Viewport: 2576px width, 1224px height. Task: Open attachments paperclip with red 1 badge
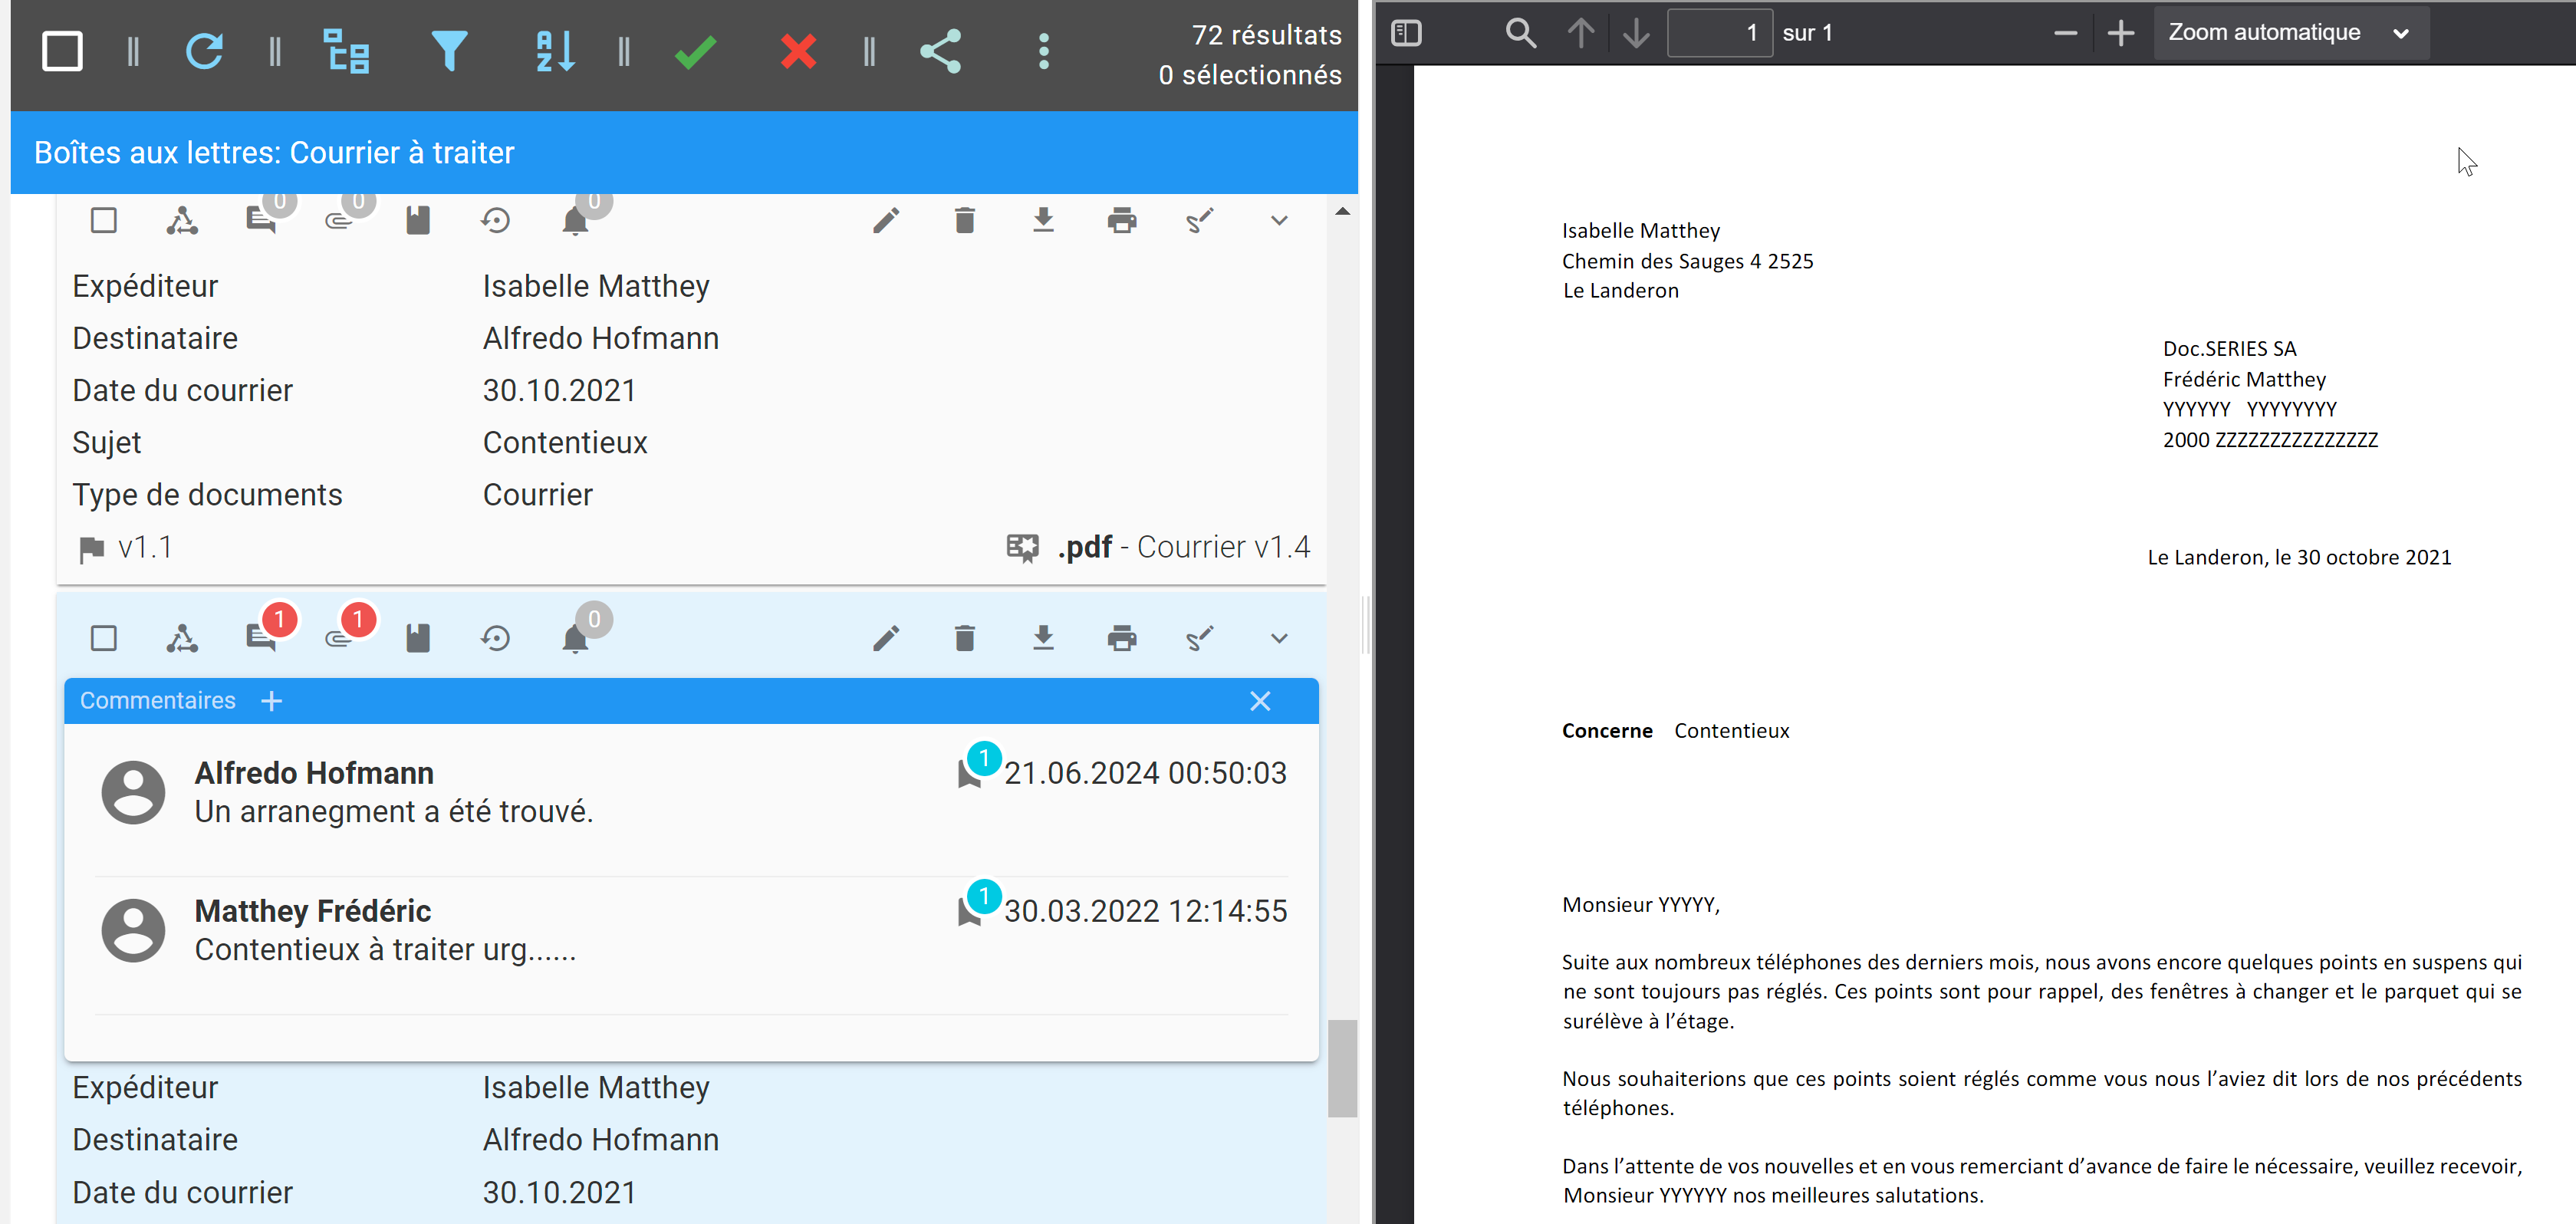click(x=340, y=638)
